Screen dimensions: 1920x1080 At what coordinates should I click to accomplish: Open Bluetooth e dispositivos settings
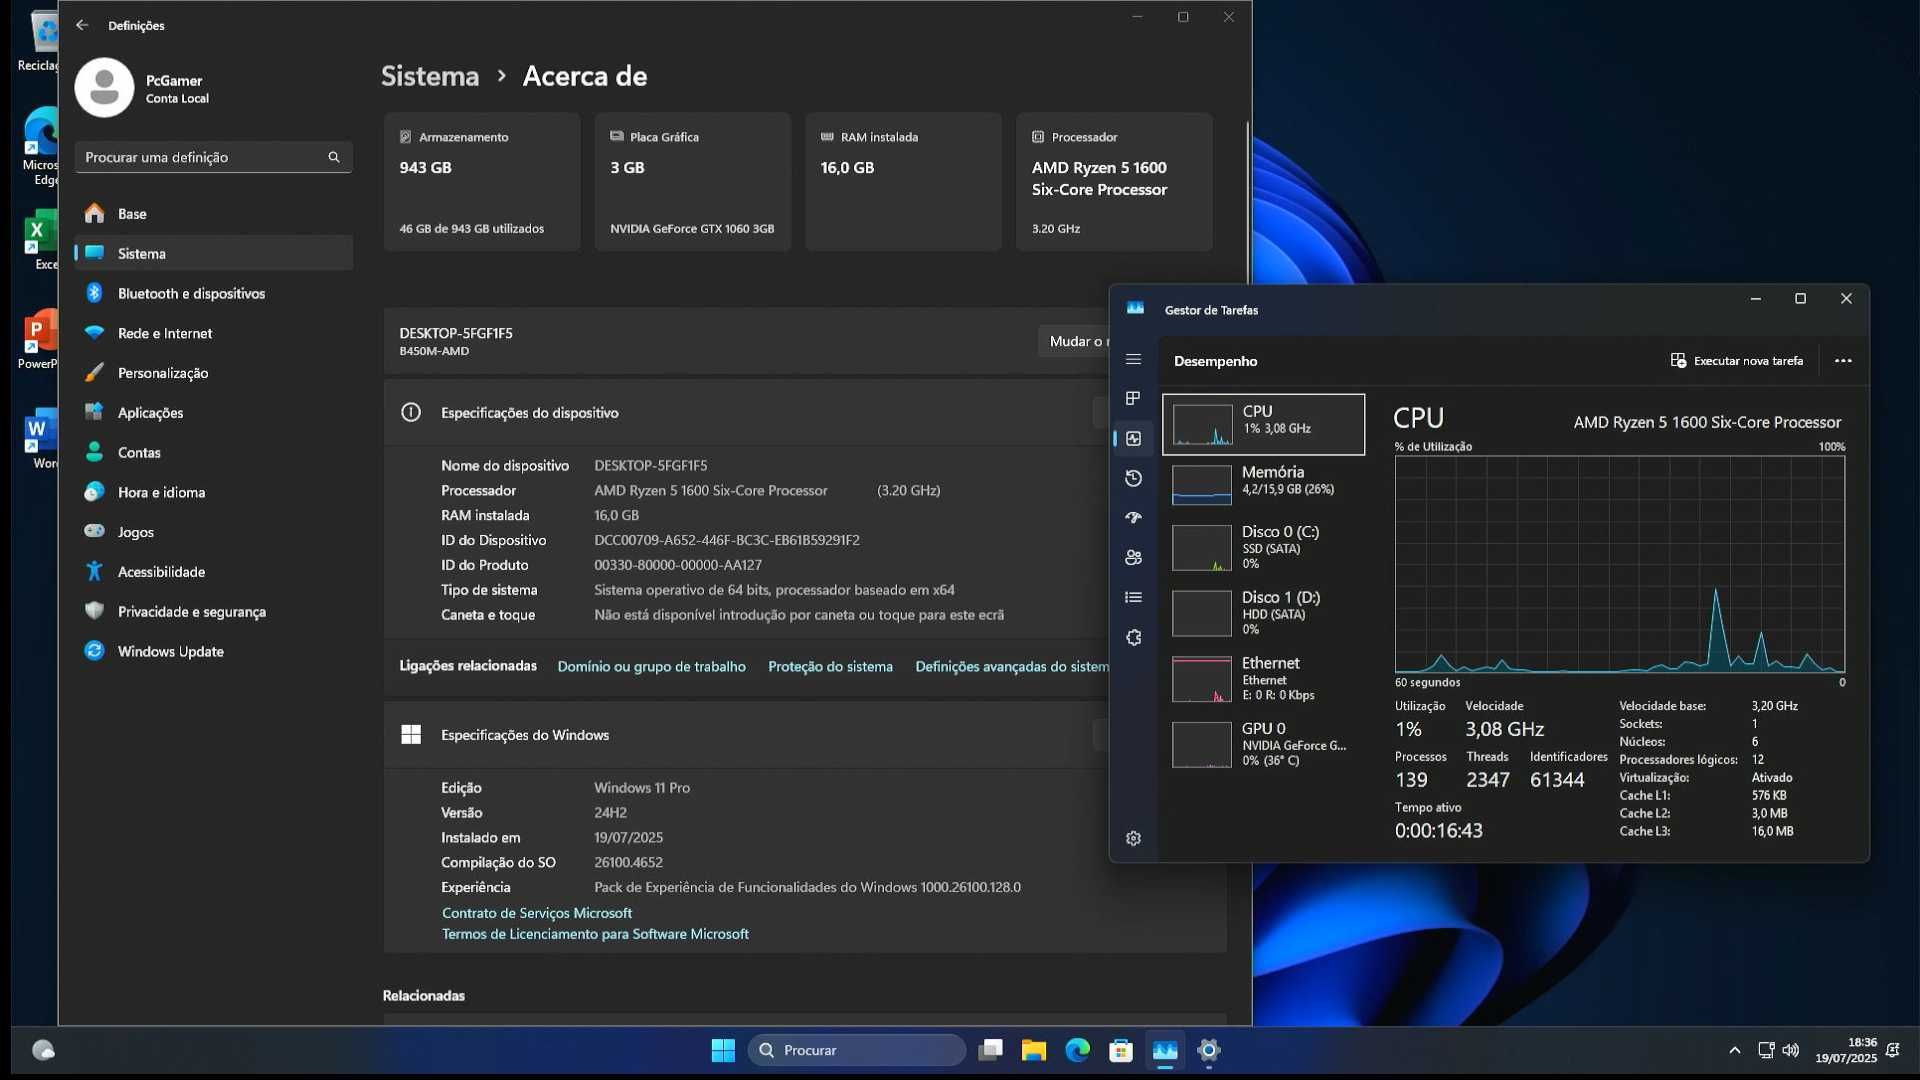pos(213,293)
